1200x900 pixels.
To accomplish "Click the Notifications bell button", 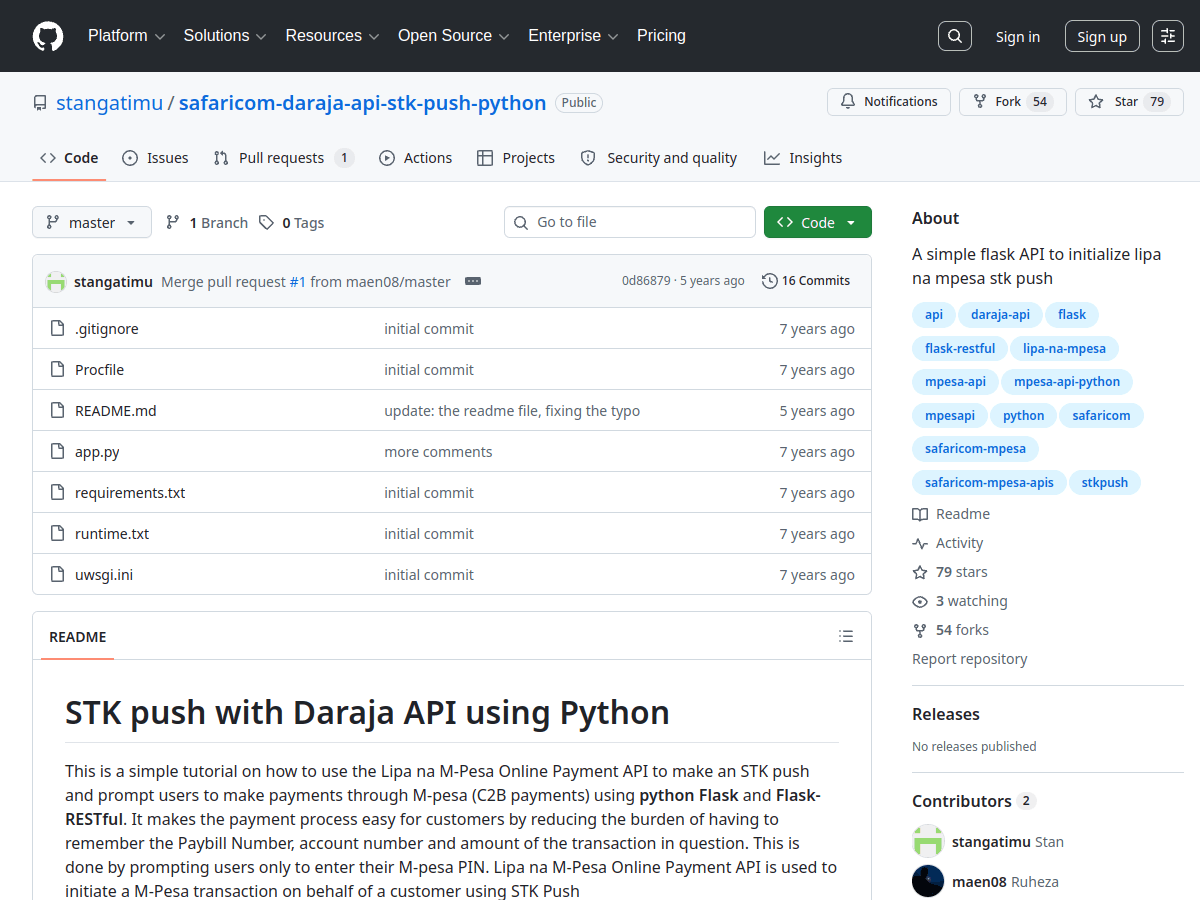I will point(889,102).
